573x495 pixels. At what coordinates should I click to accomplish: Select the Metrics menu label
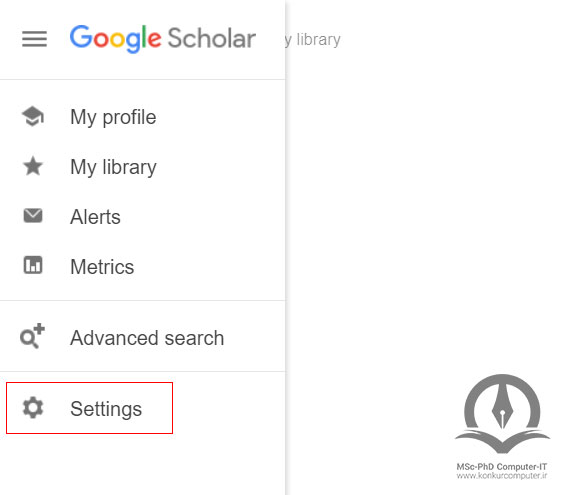(102, 267)
